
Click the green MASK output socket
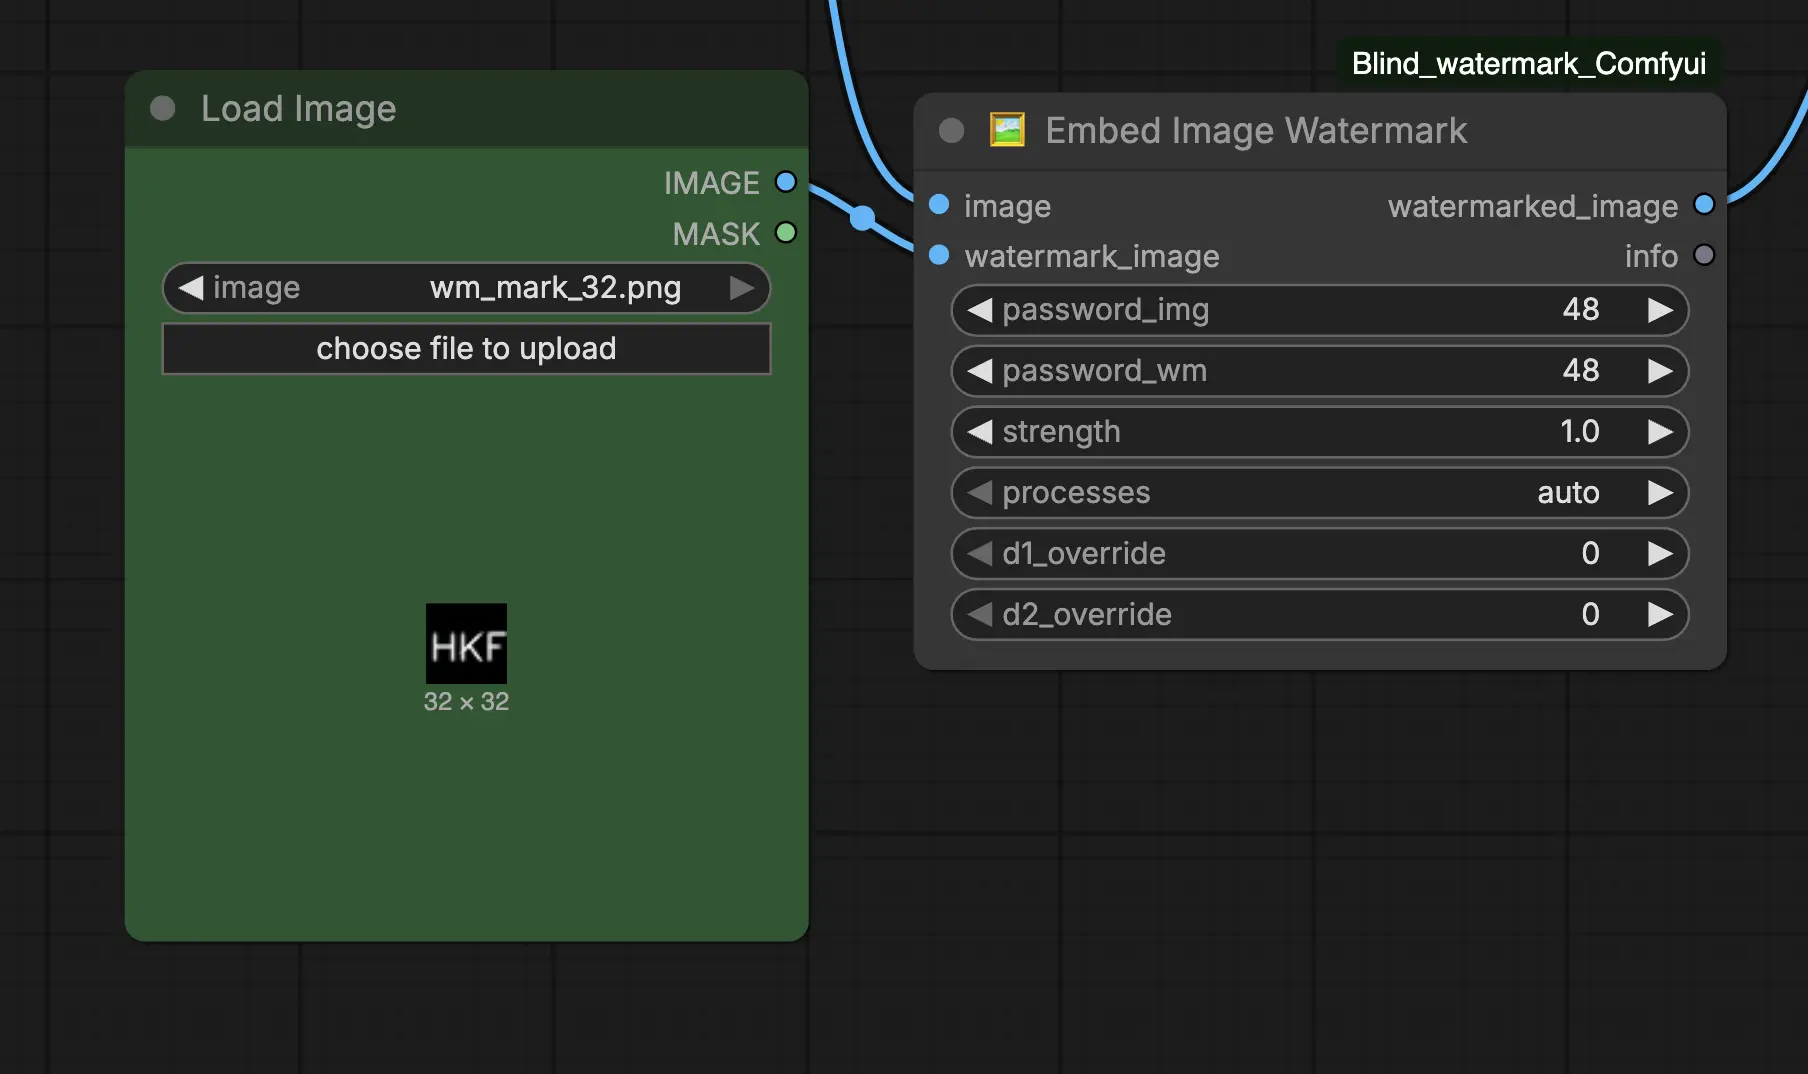pyautogui.click(x=786, y=233)
